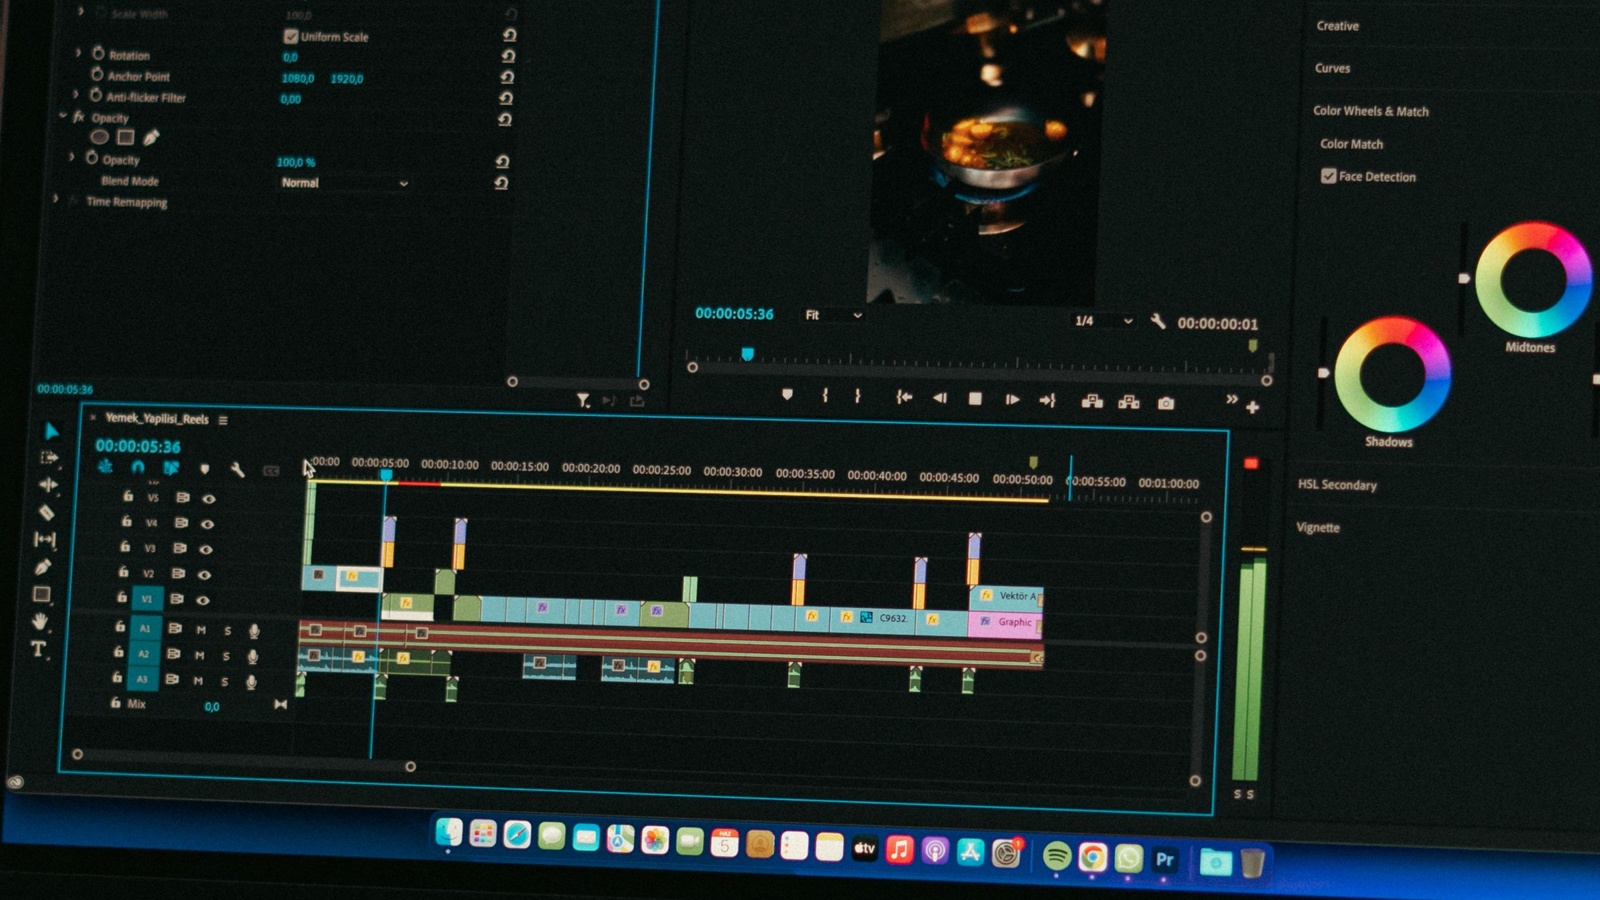The width and height of the screenshot is (1600, 900).
Task: Click the Export Frame camera icon
Action: click(1166, 403)
